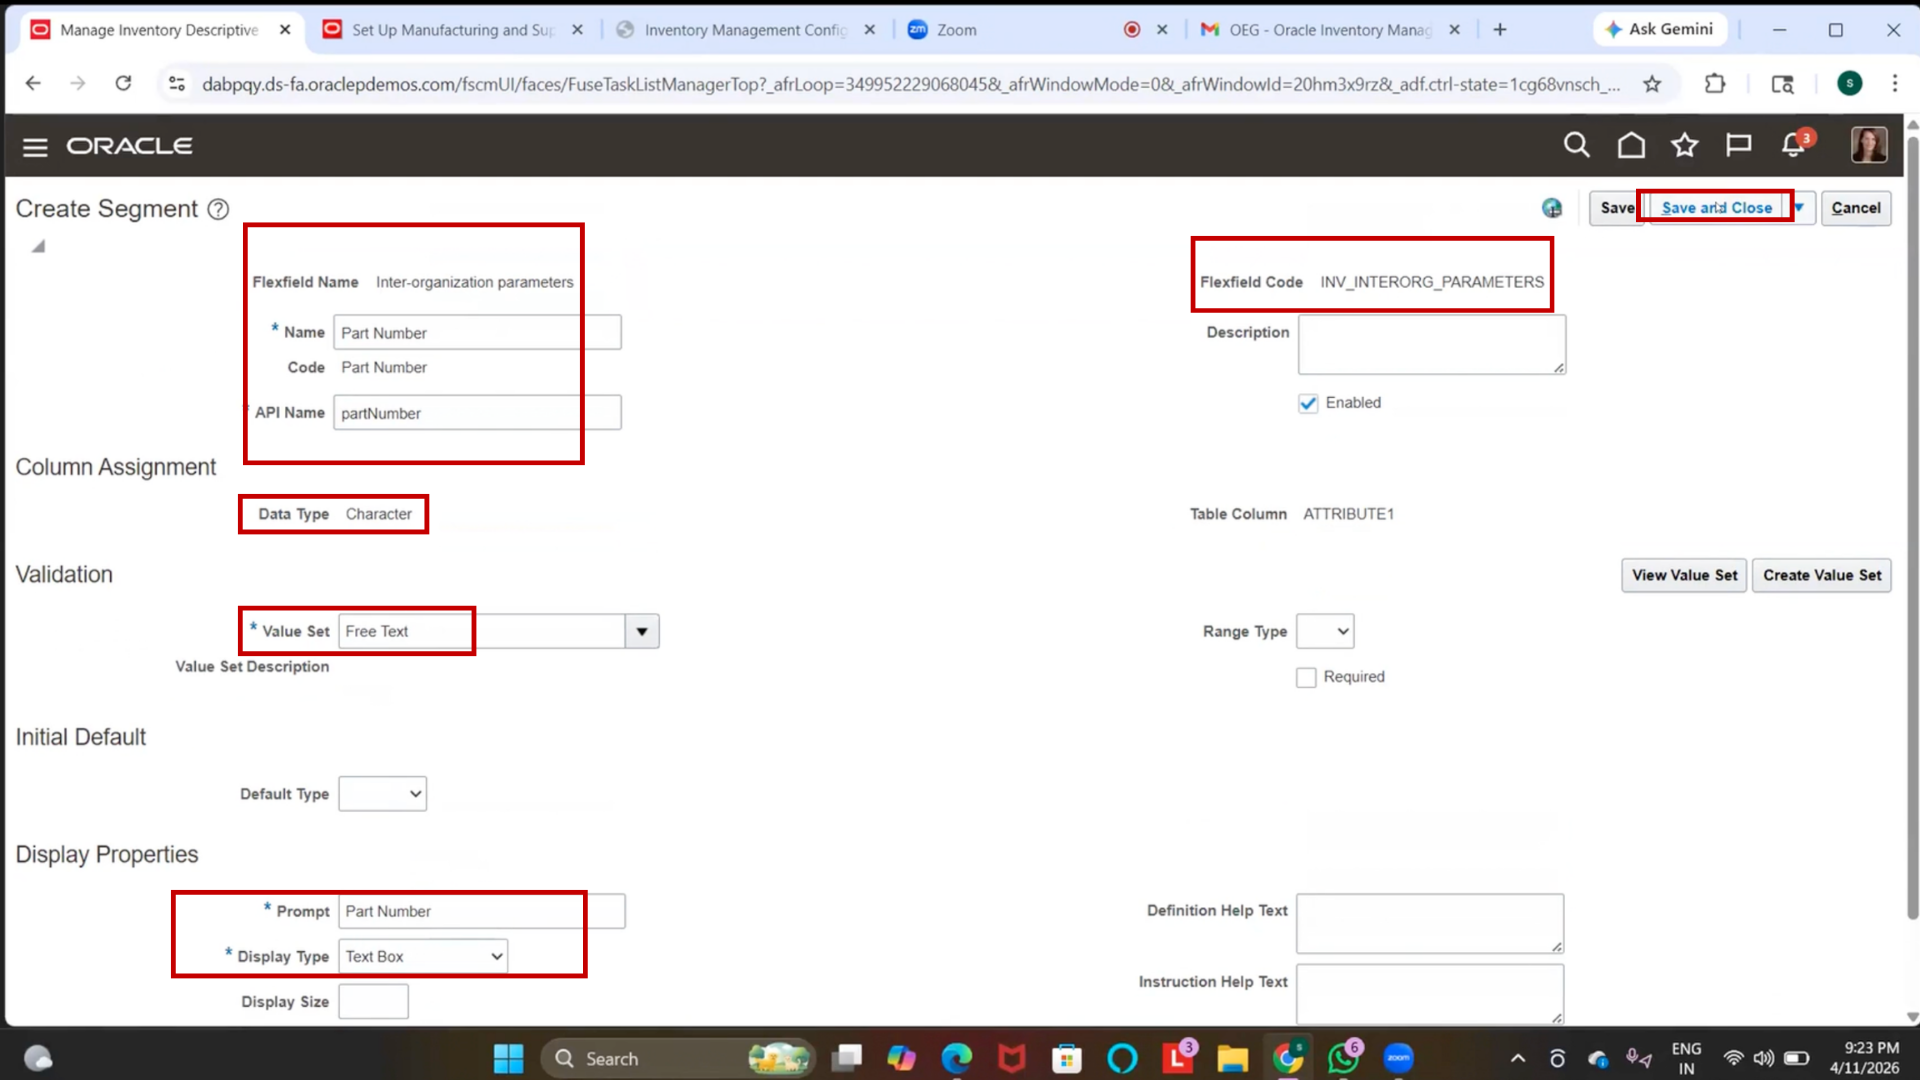Image resolution: width=1920 pixels, height=1080 pixels.
Task: Click the Oracle search magnifier icon
Action: 1576,145
